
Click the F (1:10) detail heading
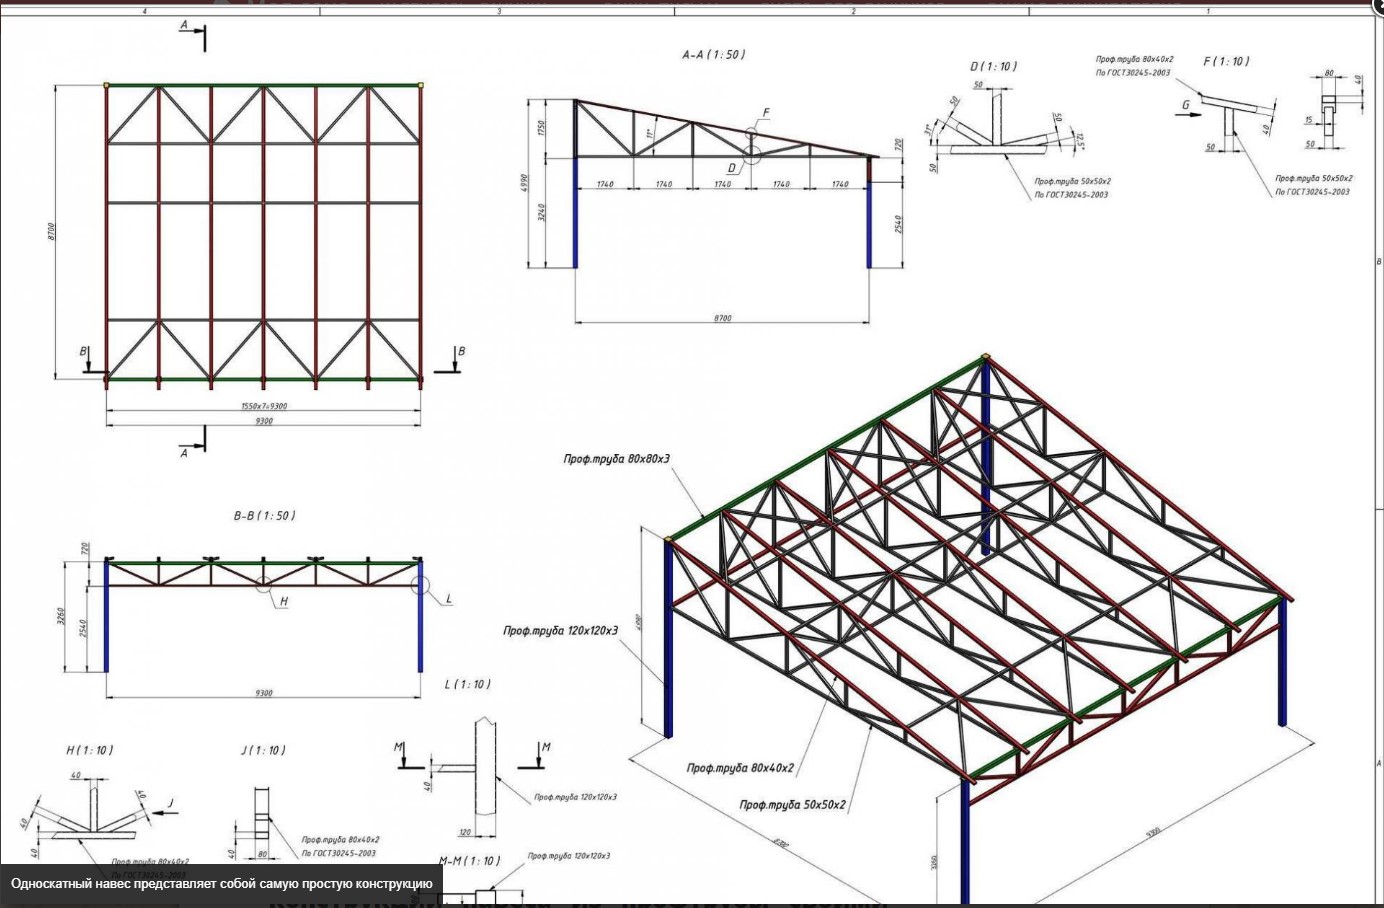pyautogui.click(x=1226, y=61)
